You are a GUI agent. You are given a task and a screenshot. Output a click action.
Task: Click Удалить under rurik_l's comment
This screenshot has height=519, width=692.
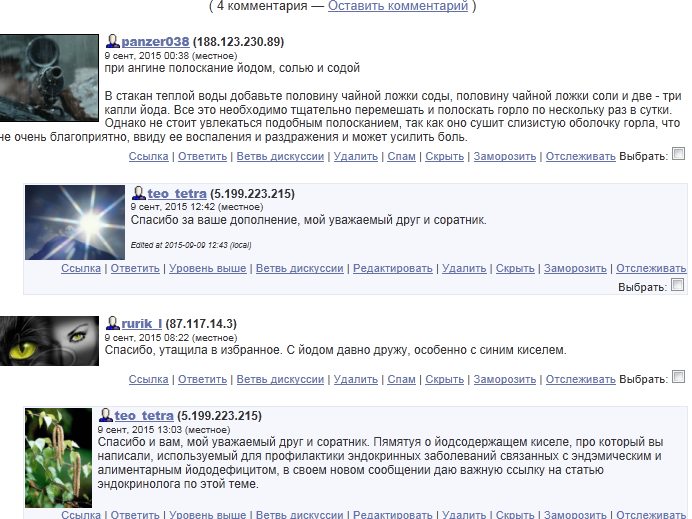pyautogui.click(x=356, y=379)
